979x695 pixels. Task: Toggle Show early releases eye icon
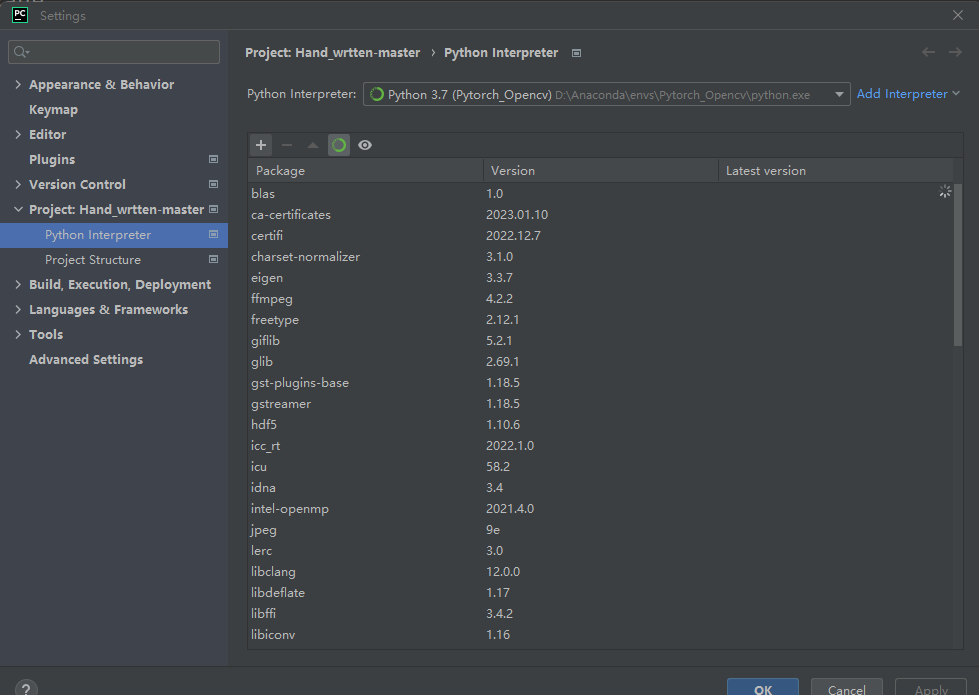[365, 145]
